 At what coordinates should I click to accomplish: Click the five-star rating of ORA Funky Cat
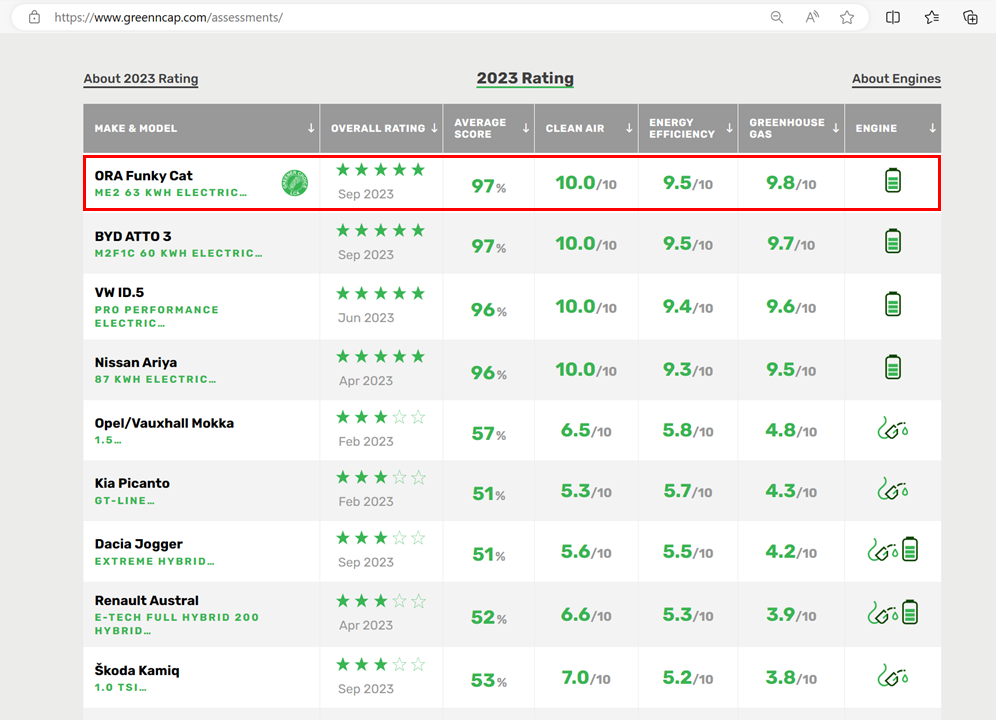click(380, 170)
